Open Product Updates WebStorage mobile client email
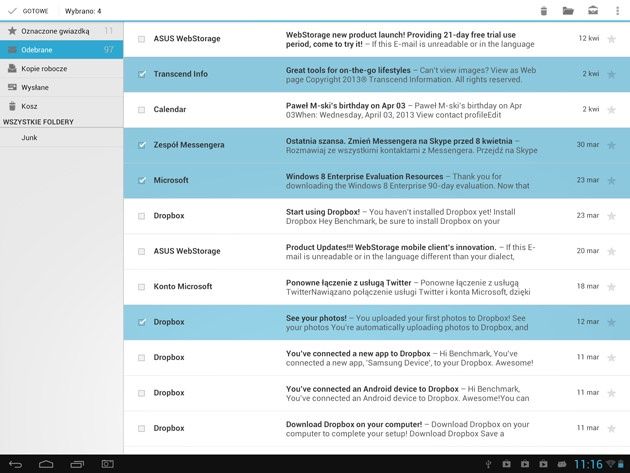This screenshot has height=473, width=630. click(377, 252)
